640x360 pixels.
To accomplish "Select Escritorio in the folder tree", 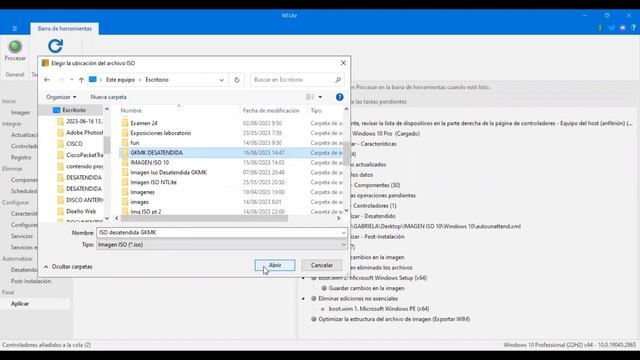I will click(74, 110).
